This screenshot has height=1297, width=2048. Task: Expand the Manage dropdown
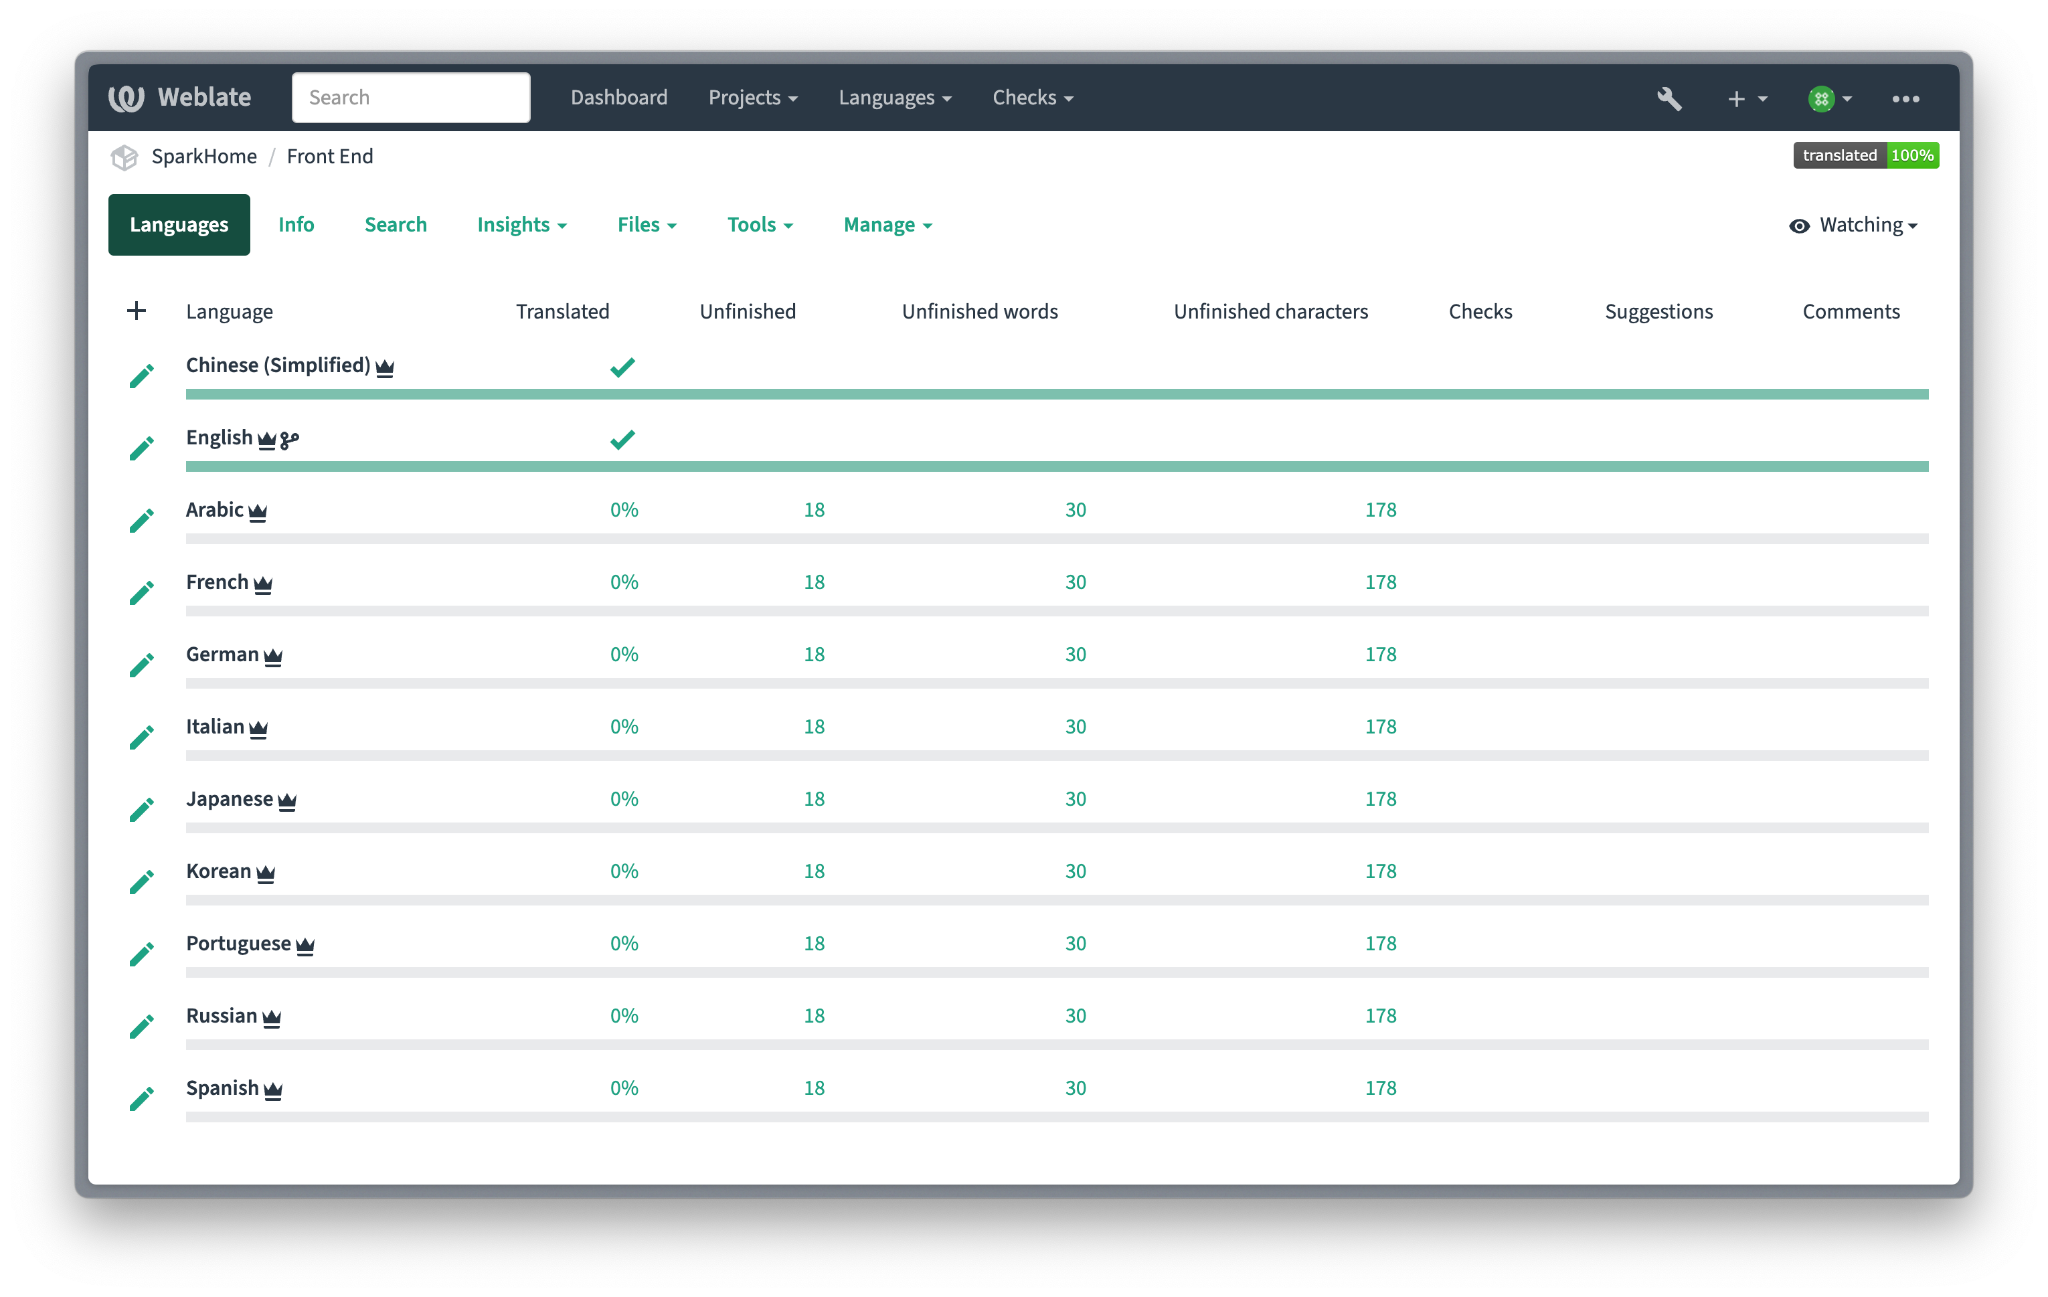click(887, 225)
